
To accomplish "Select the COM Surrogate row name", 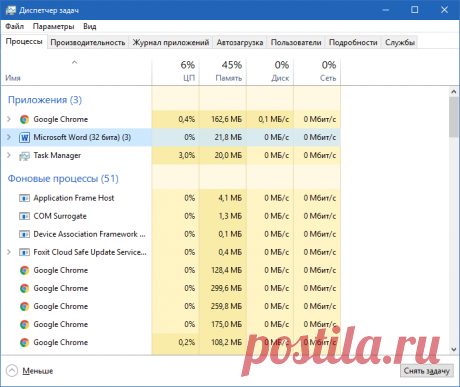I will tap(60, 216).
